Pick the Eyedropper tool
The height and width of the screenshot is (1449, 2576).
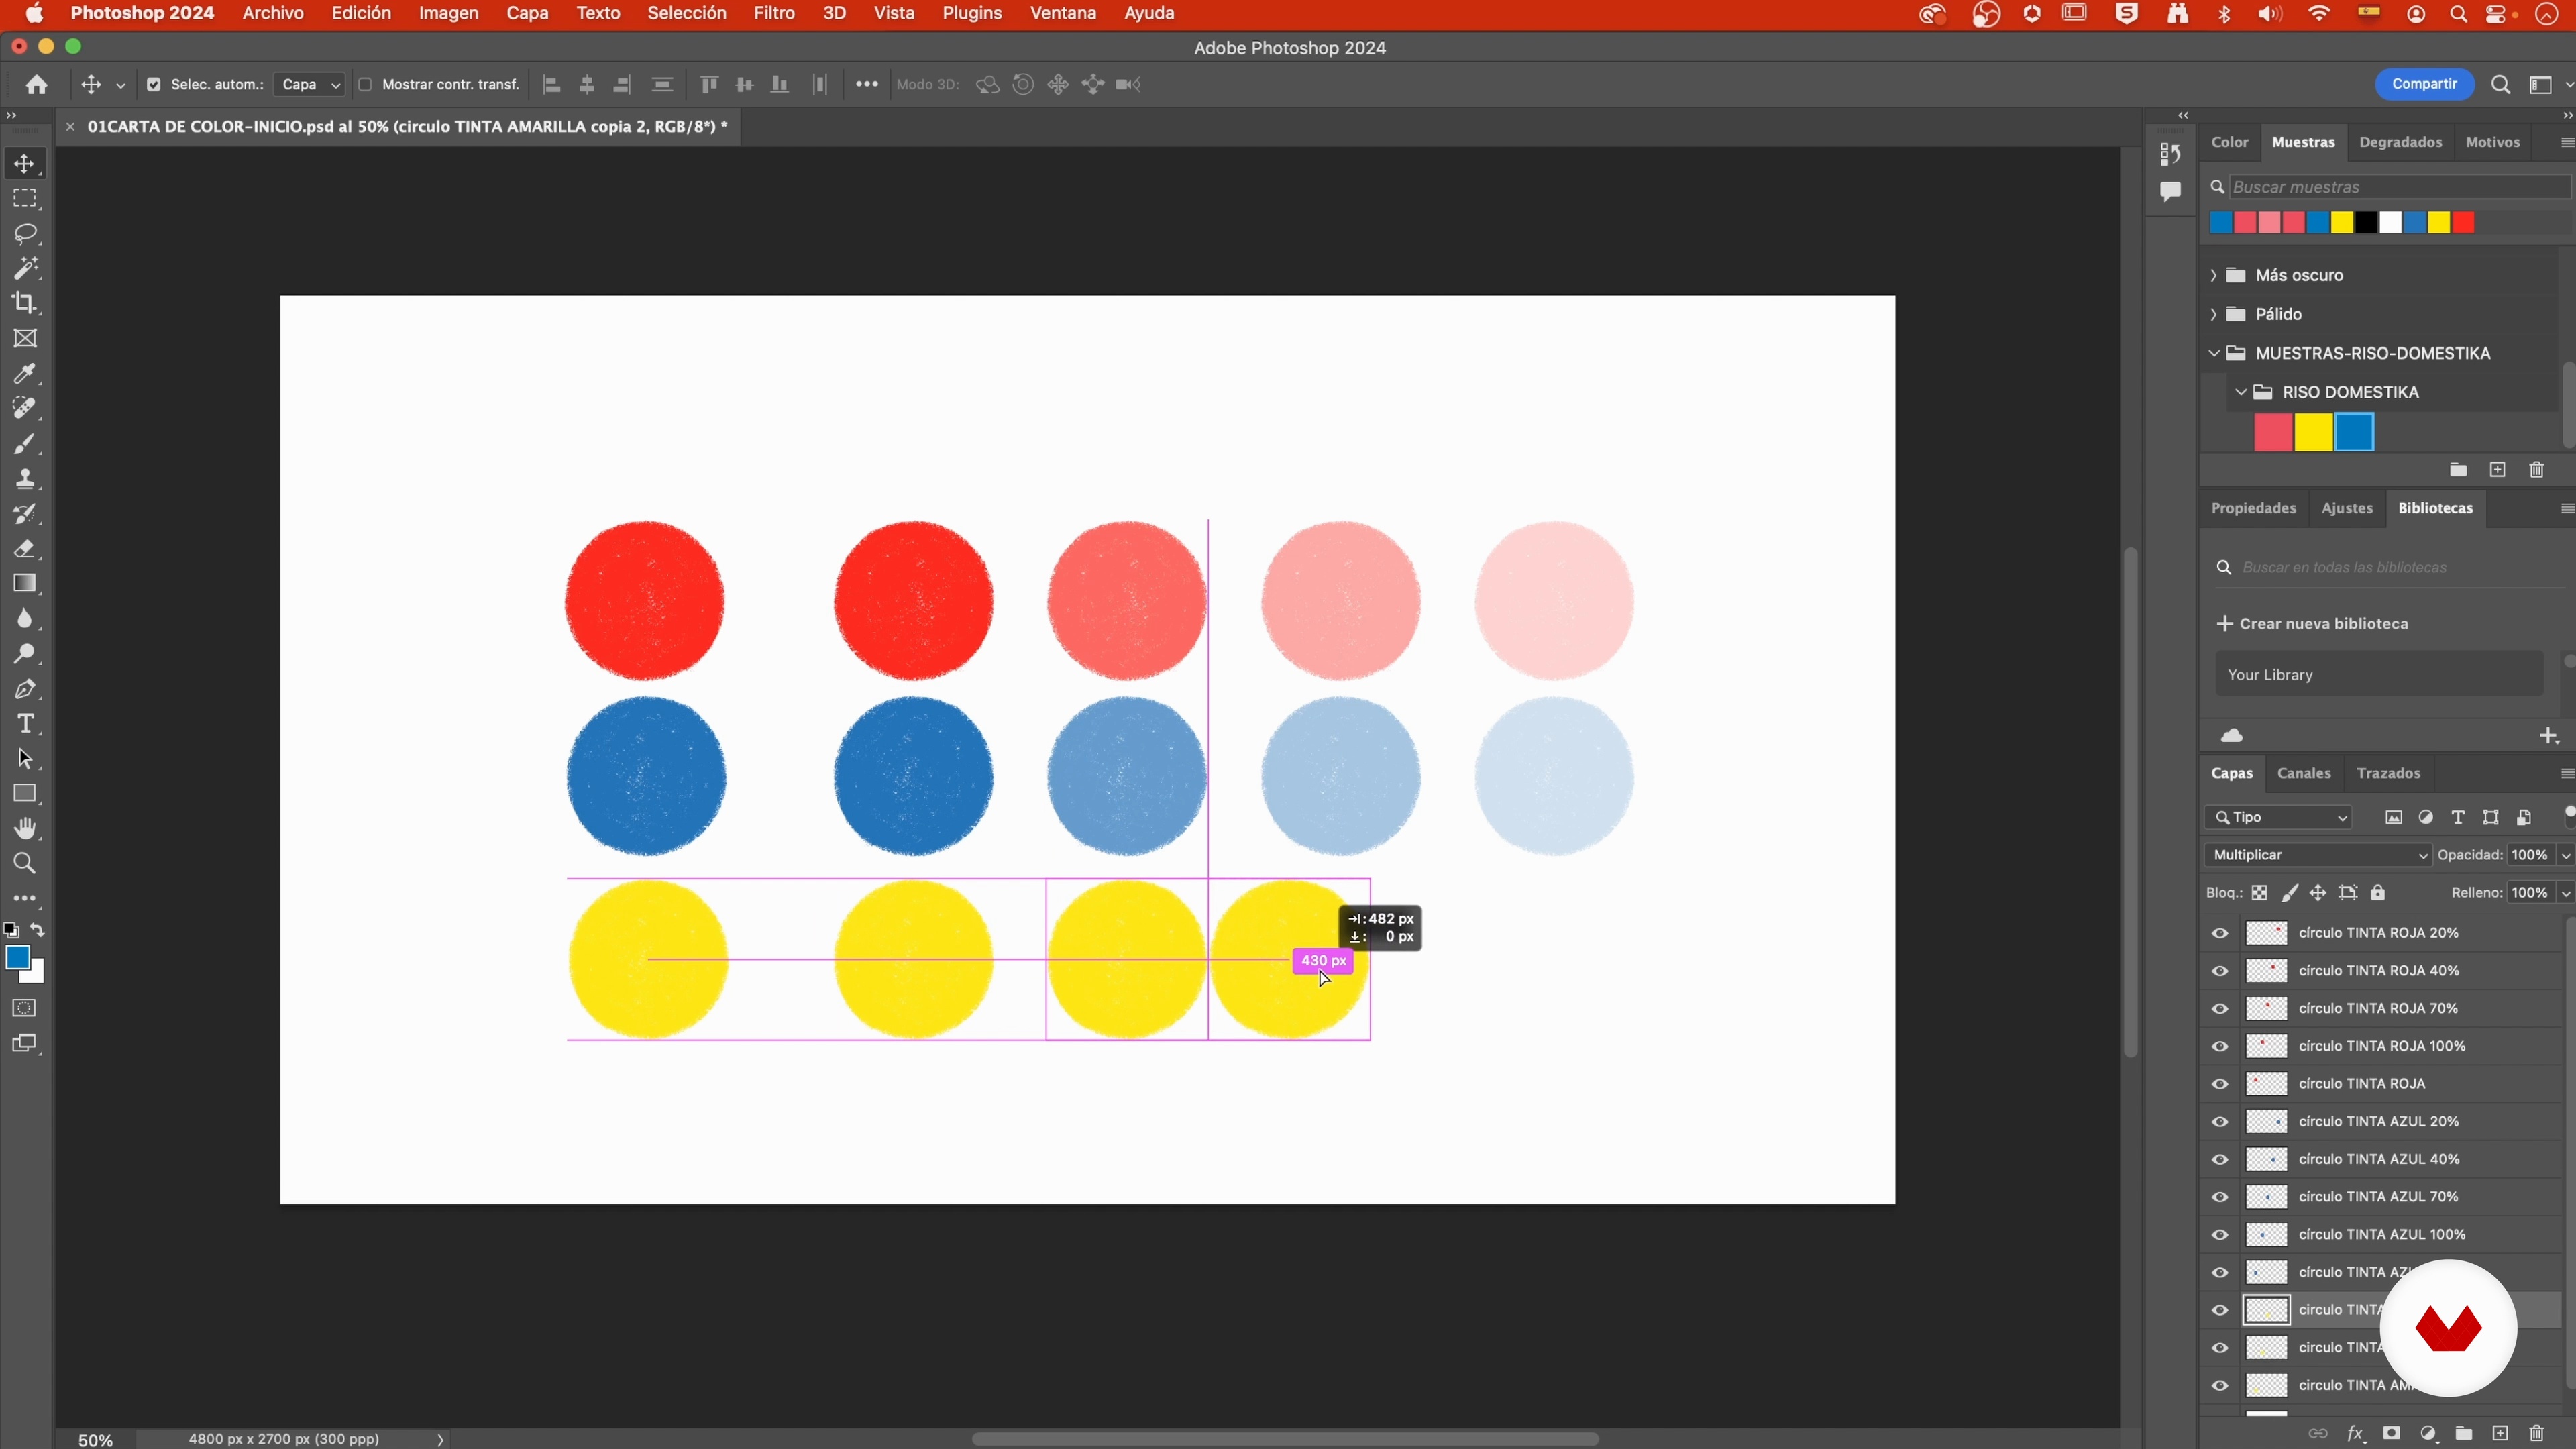(25, 374)
